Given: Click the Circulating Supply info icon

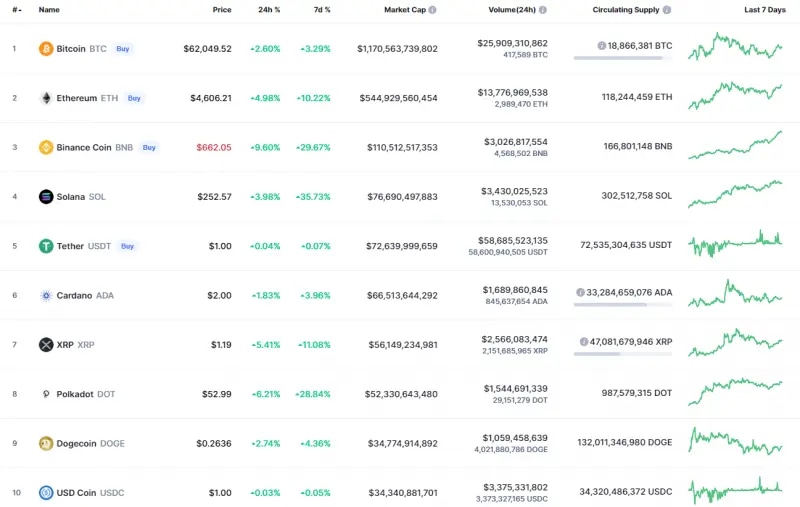Looking at the screenshot, I should coord(667,10).
